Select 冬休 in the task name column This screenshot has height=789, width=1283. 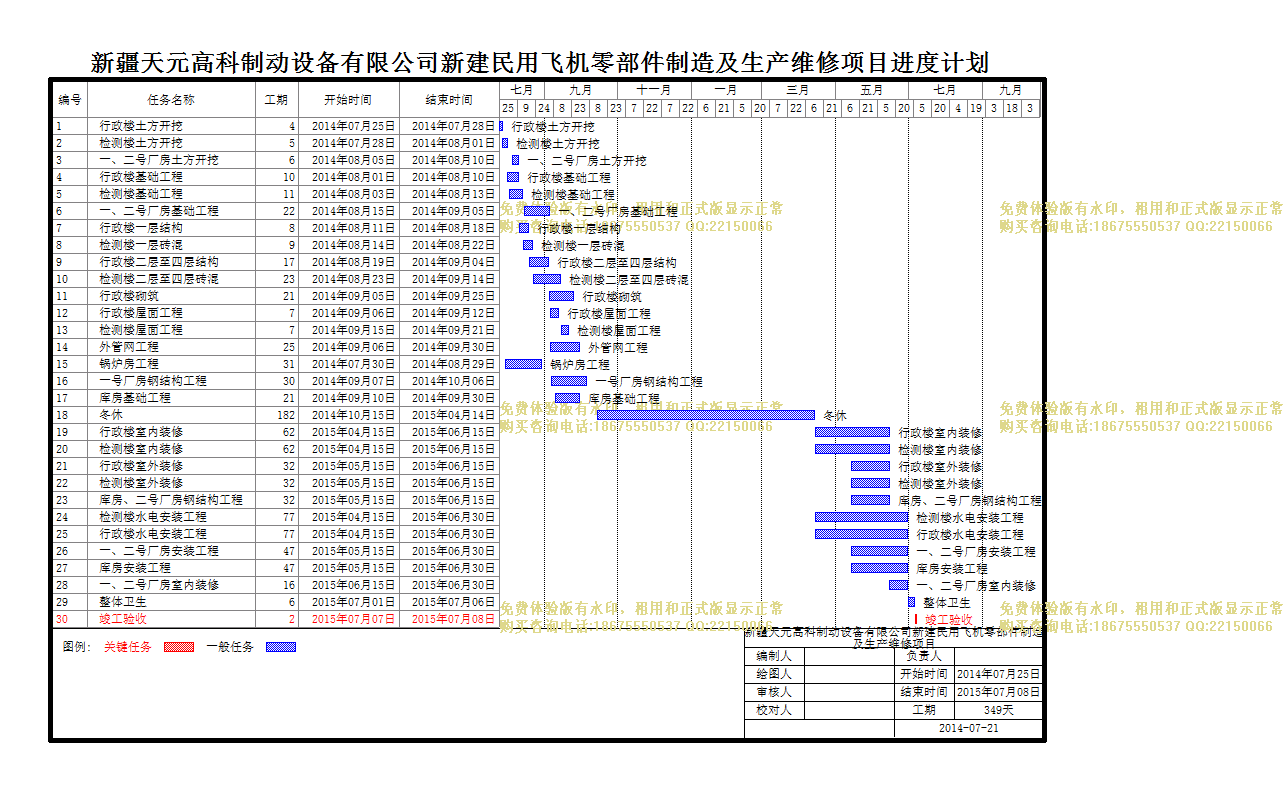pyautogui.click(x=111, y=415)
